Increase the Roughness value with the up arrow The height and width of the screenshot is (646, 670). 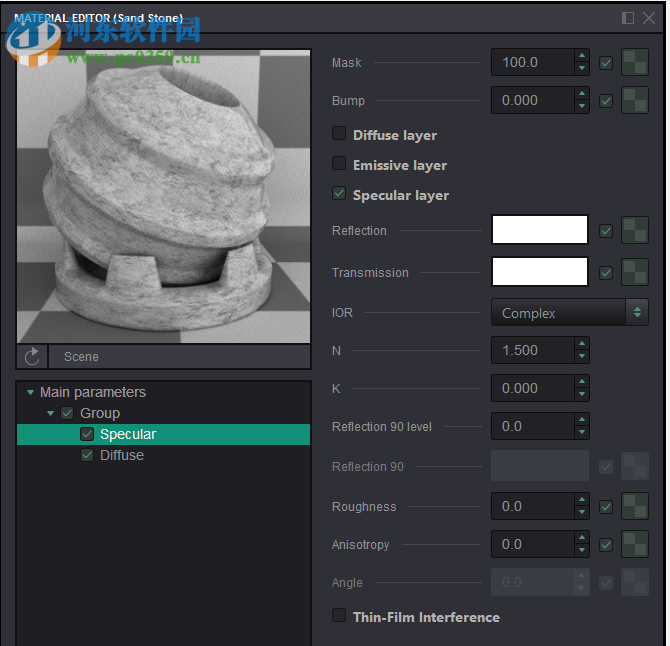click(x=582, y=499)
